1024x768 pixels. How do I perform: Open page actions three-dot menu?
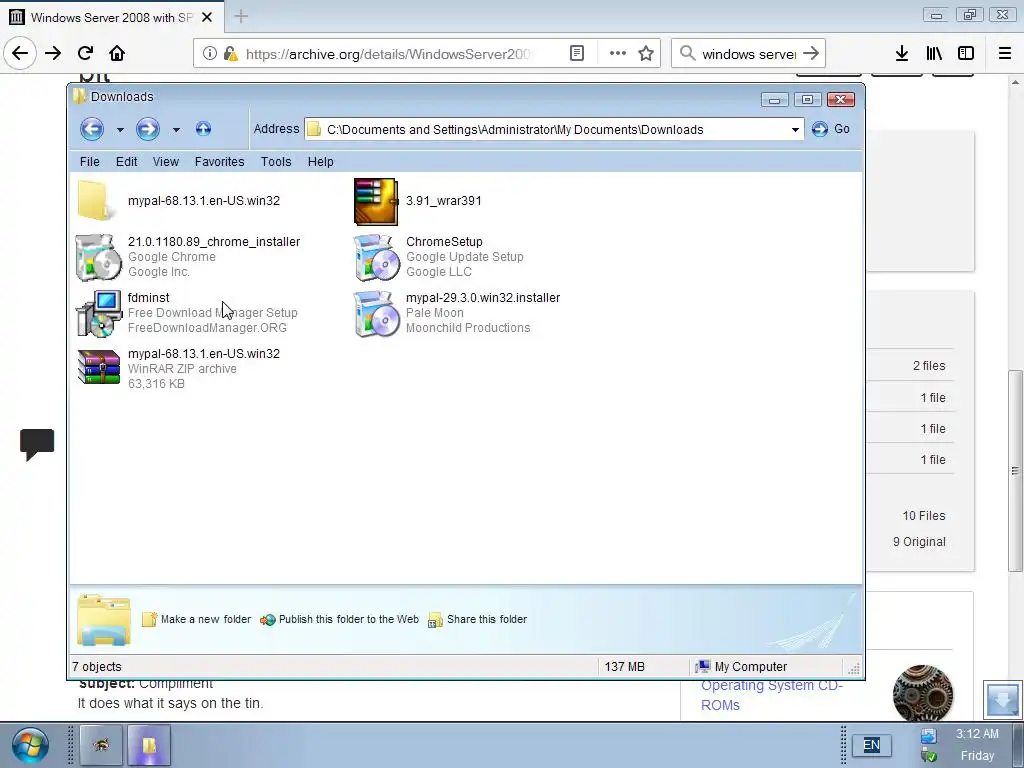coord(617,54)
